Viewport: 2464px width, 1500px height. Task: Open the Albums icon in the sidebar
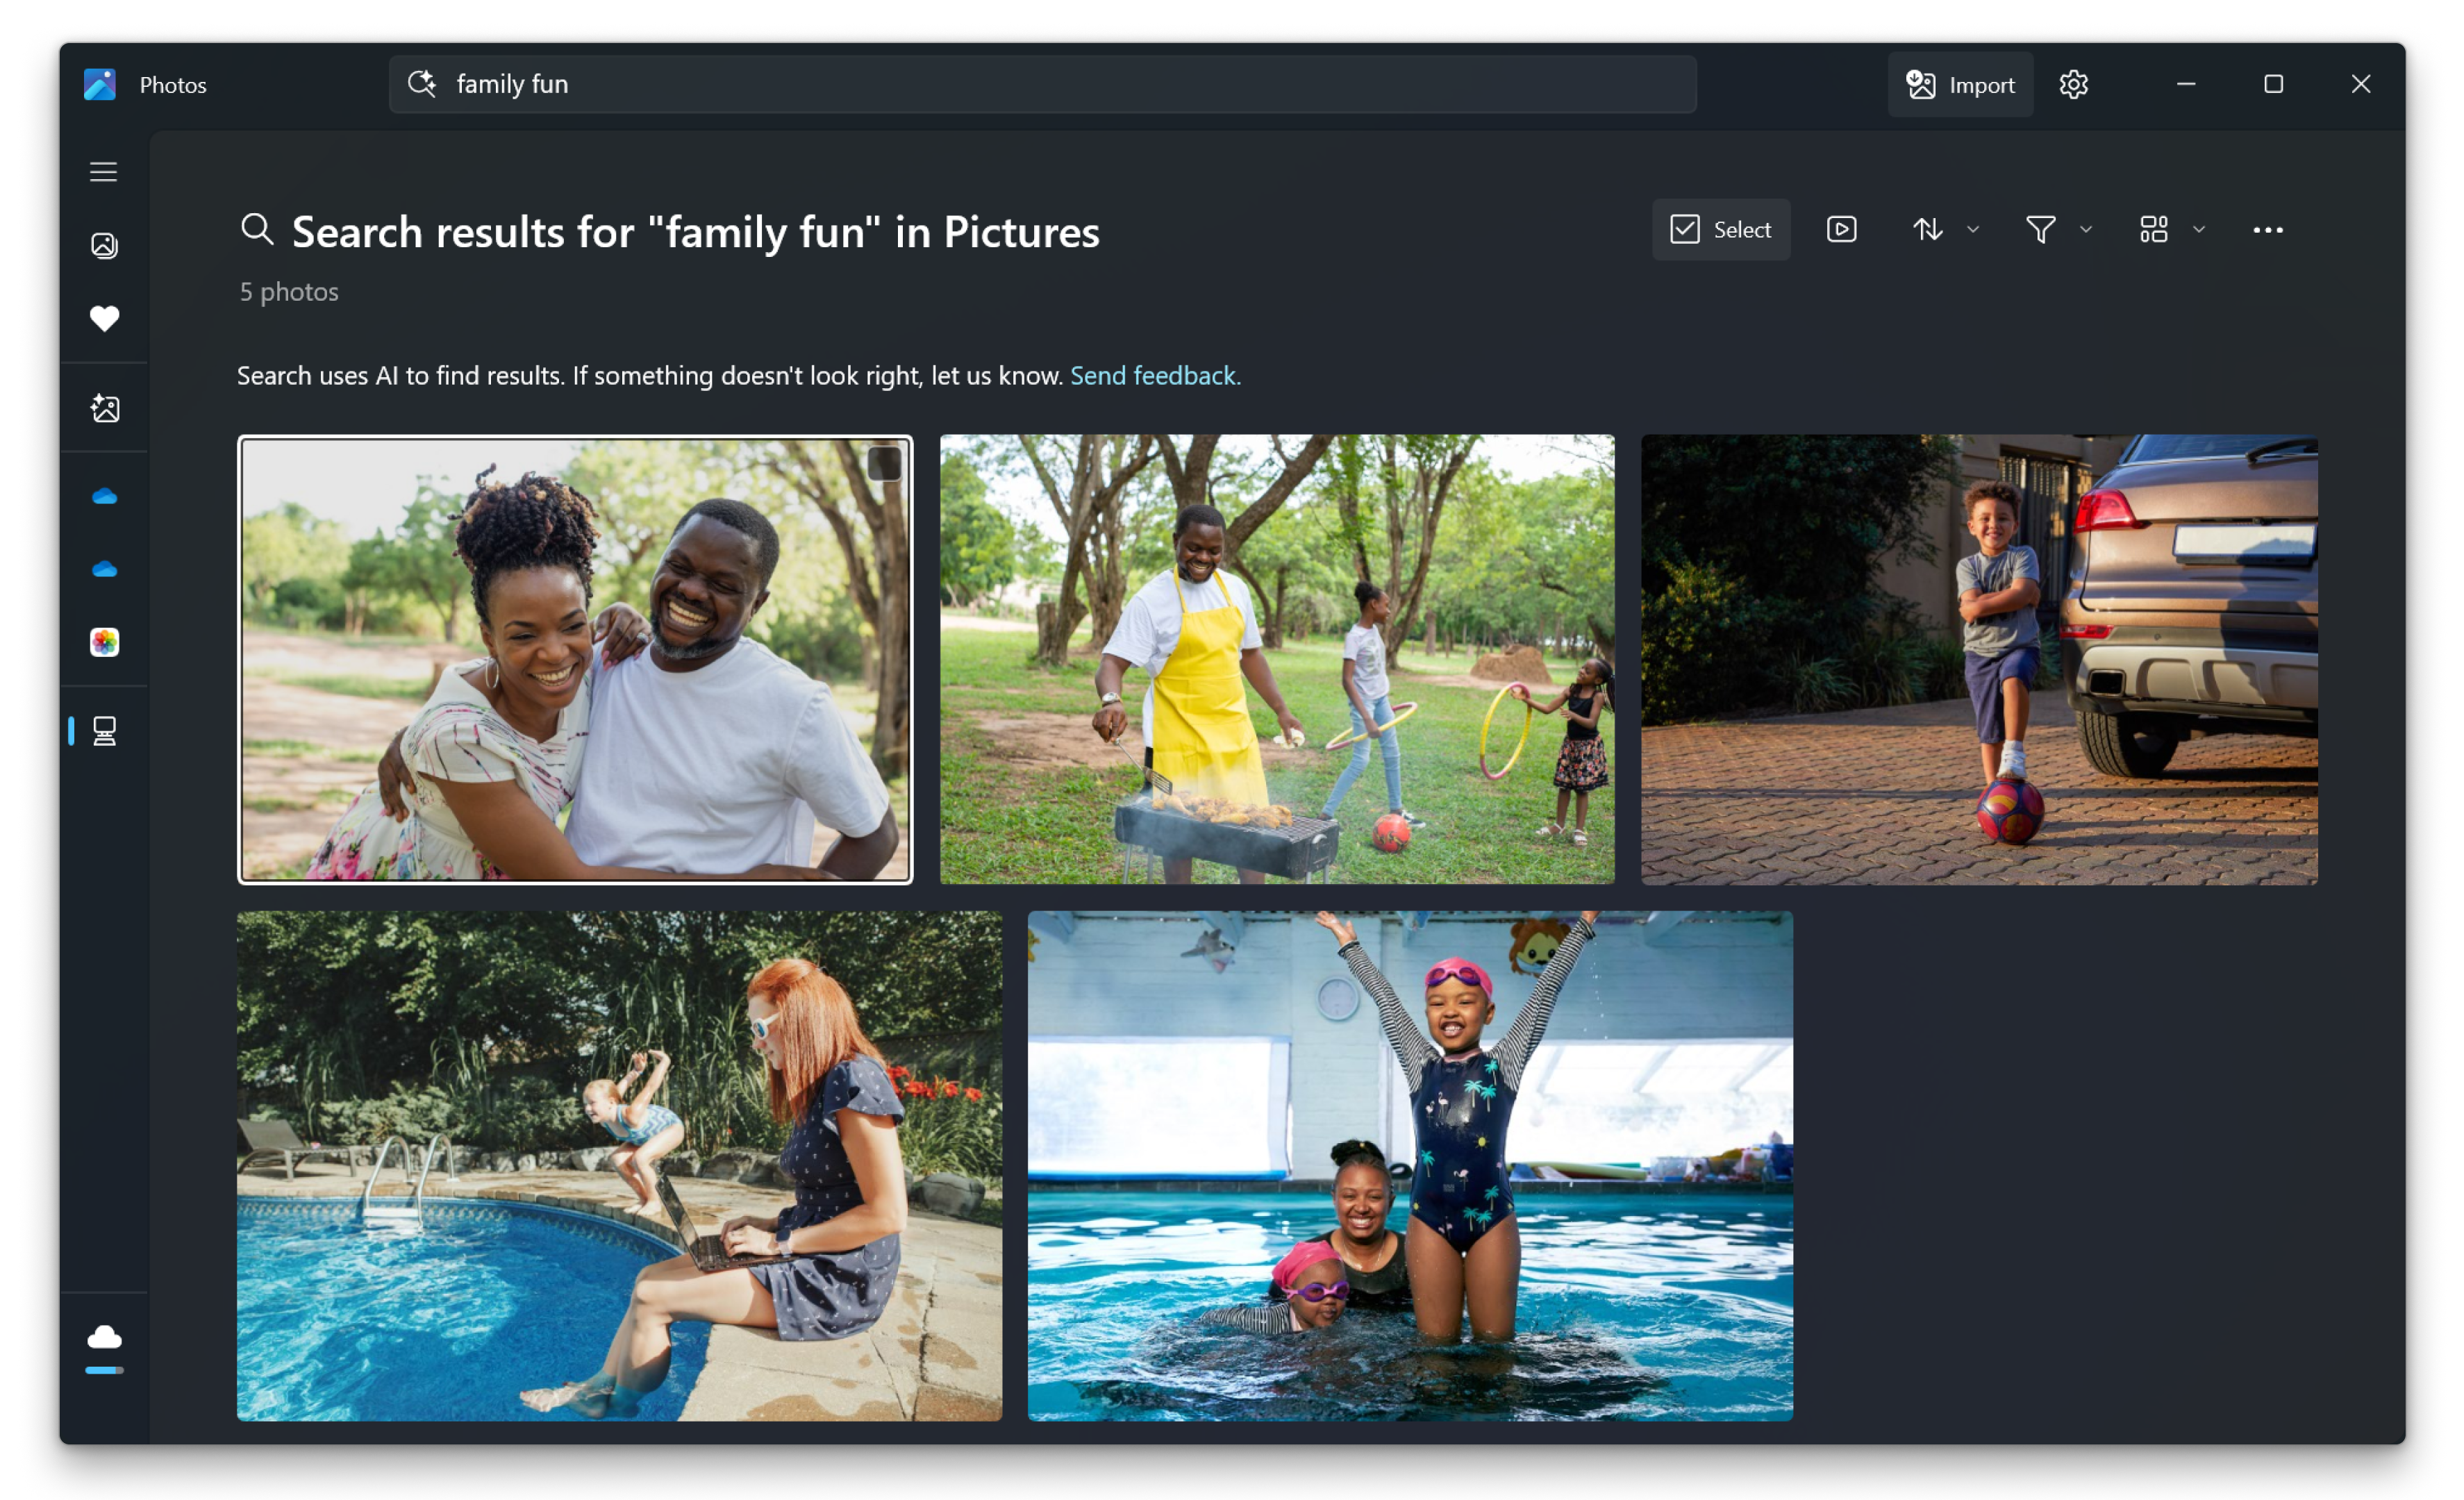coord(103,408)
